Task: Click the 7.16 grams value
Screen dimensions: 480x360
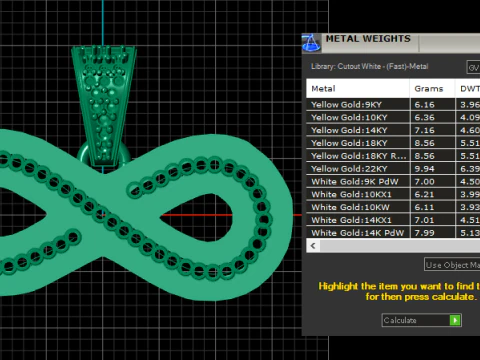Action: [424, 130]
